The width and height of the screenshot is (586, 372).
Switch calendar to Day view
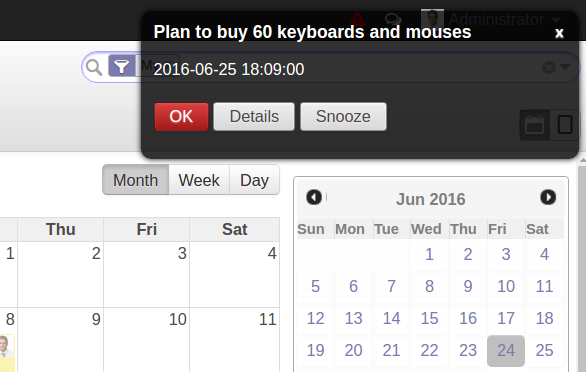pyautogui.click(x=254, y=180)
